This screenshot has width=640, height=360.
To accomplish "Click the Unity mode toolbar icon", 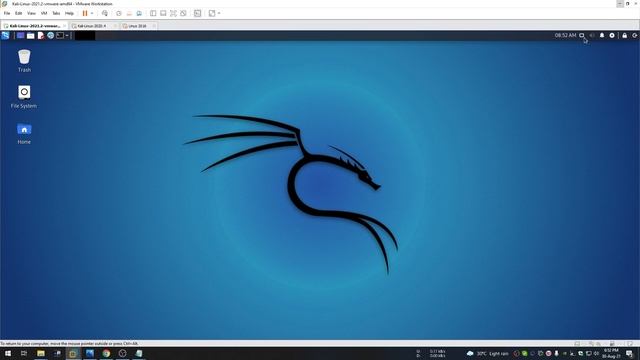I will click(183, 13).
